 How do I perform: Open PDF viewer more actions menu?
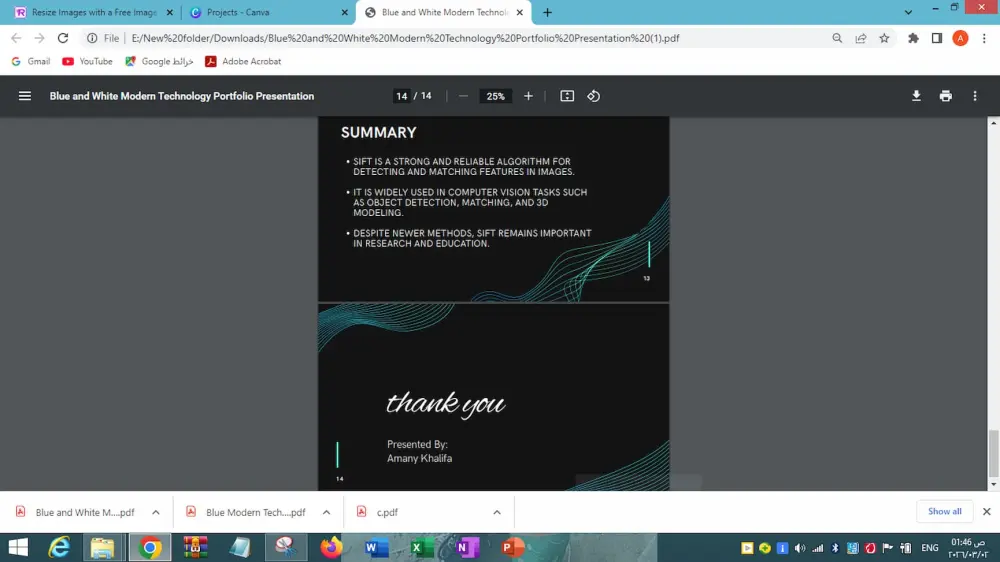[974, 96]
